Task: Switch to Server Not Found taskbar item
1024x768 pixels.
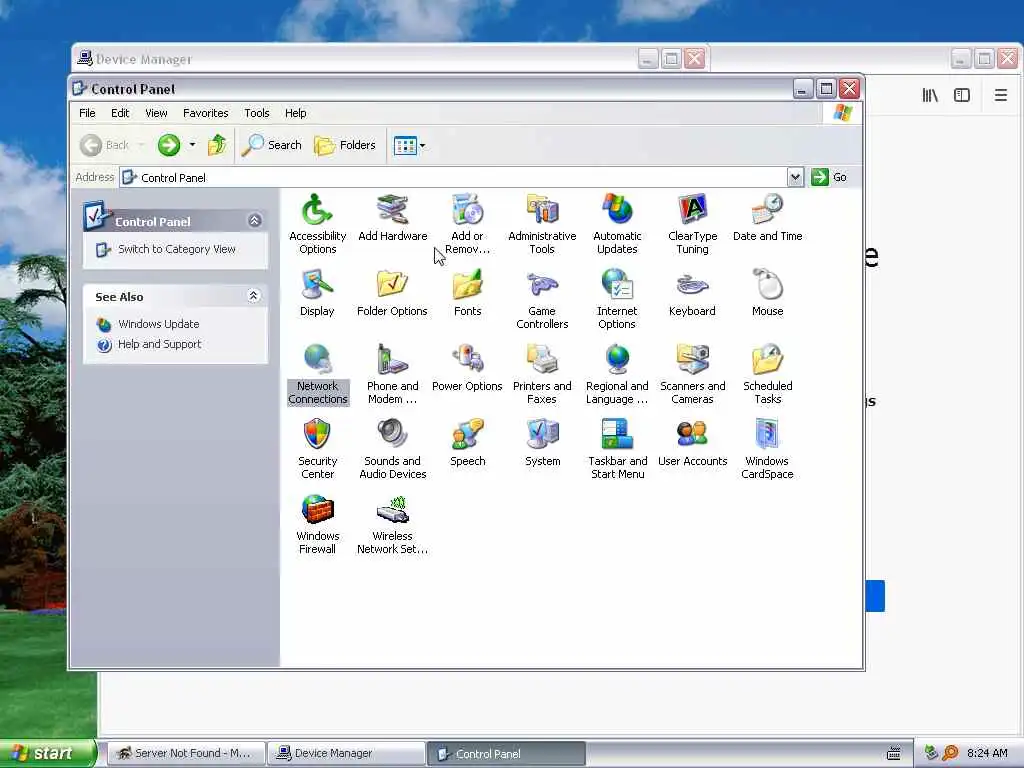Action: pyautogui.click(x=186, y=754)
